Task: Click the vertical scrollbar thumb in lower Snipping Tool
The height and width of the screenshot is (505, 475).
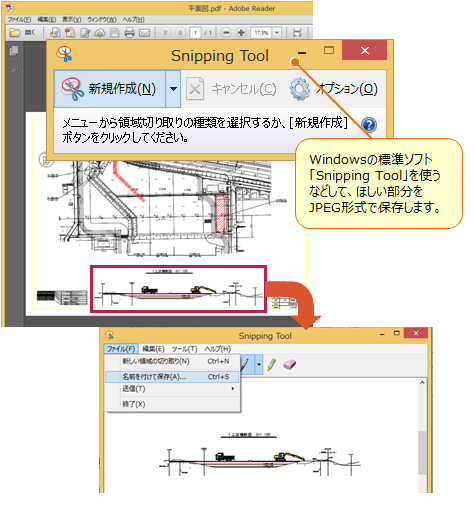Action: click(422, 453)
